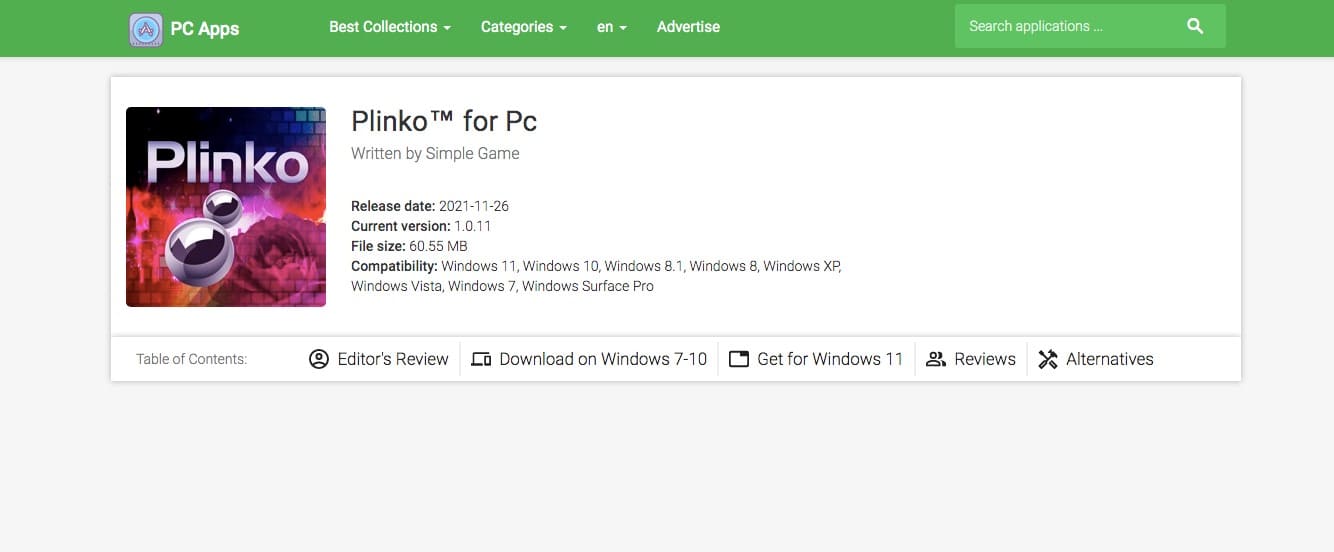Click the PC Apps site name
This screenshot has width=1334, height=552.
click(205, 29)
